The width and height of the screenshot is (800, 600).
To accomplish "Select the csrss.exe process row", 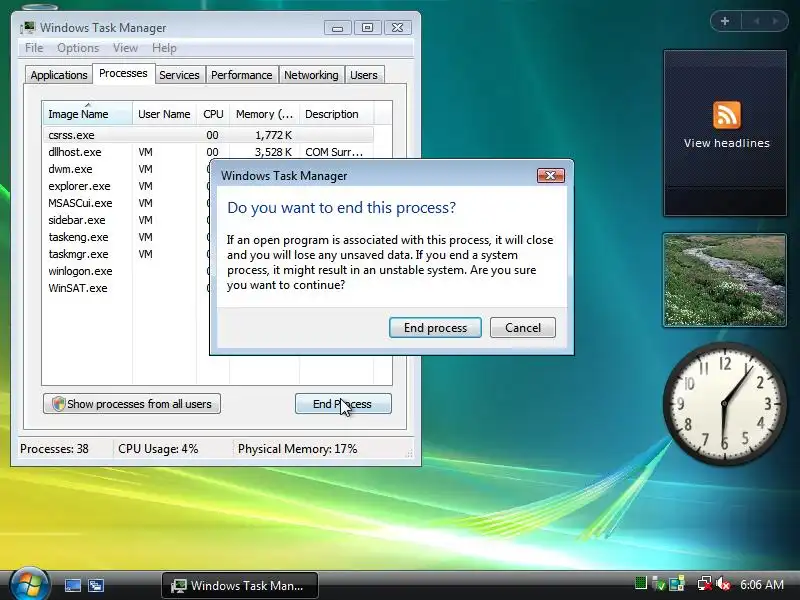I will [x=208, y=135].
